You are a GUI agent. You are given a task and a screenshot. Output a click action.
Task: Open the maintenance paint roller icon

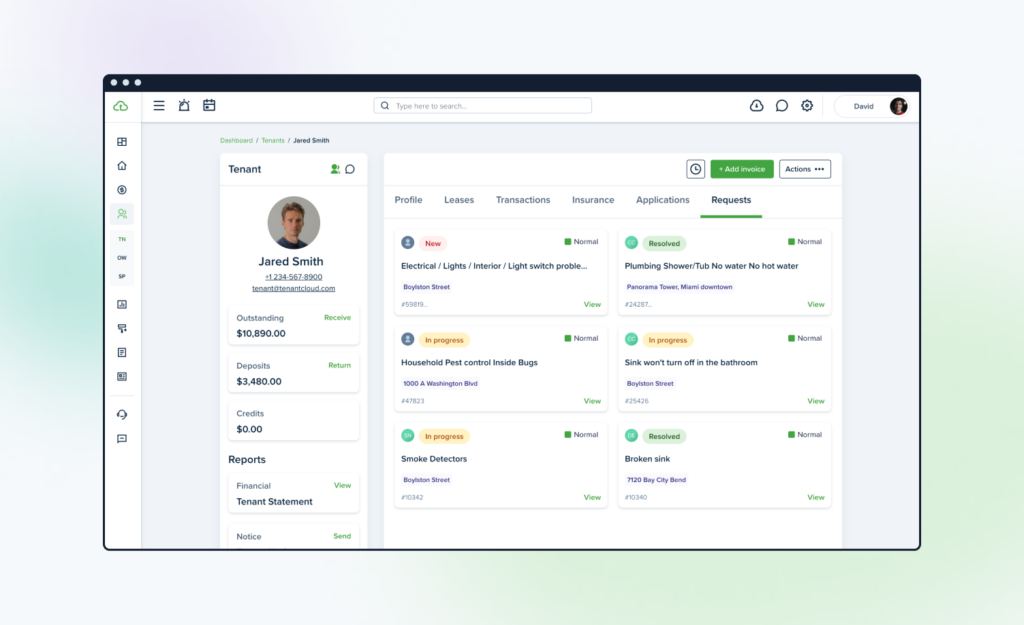122,329
